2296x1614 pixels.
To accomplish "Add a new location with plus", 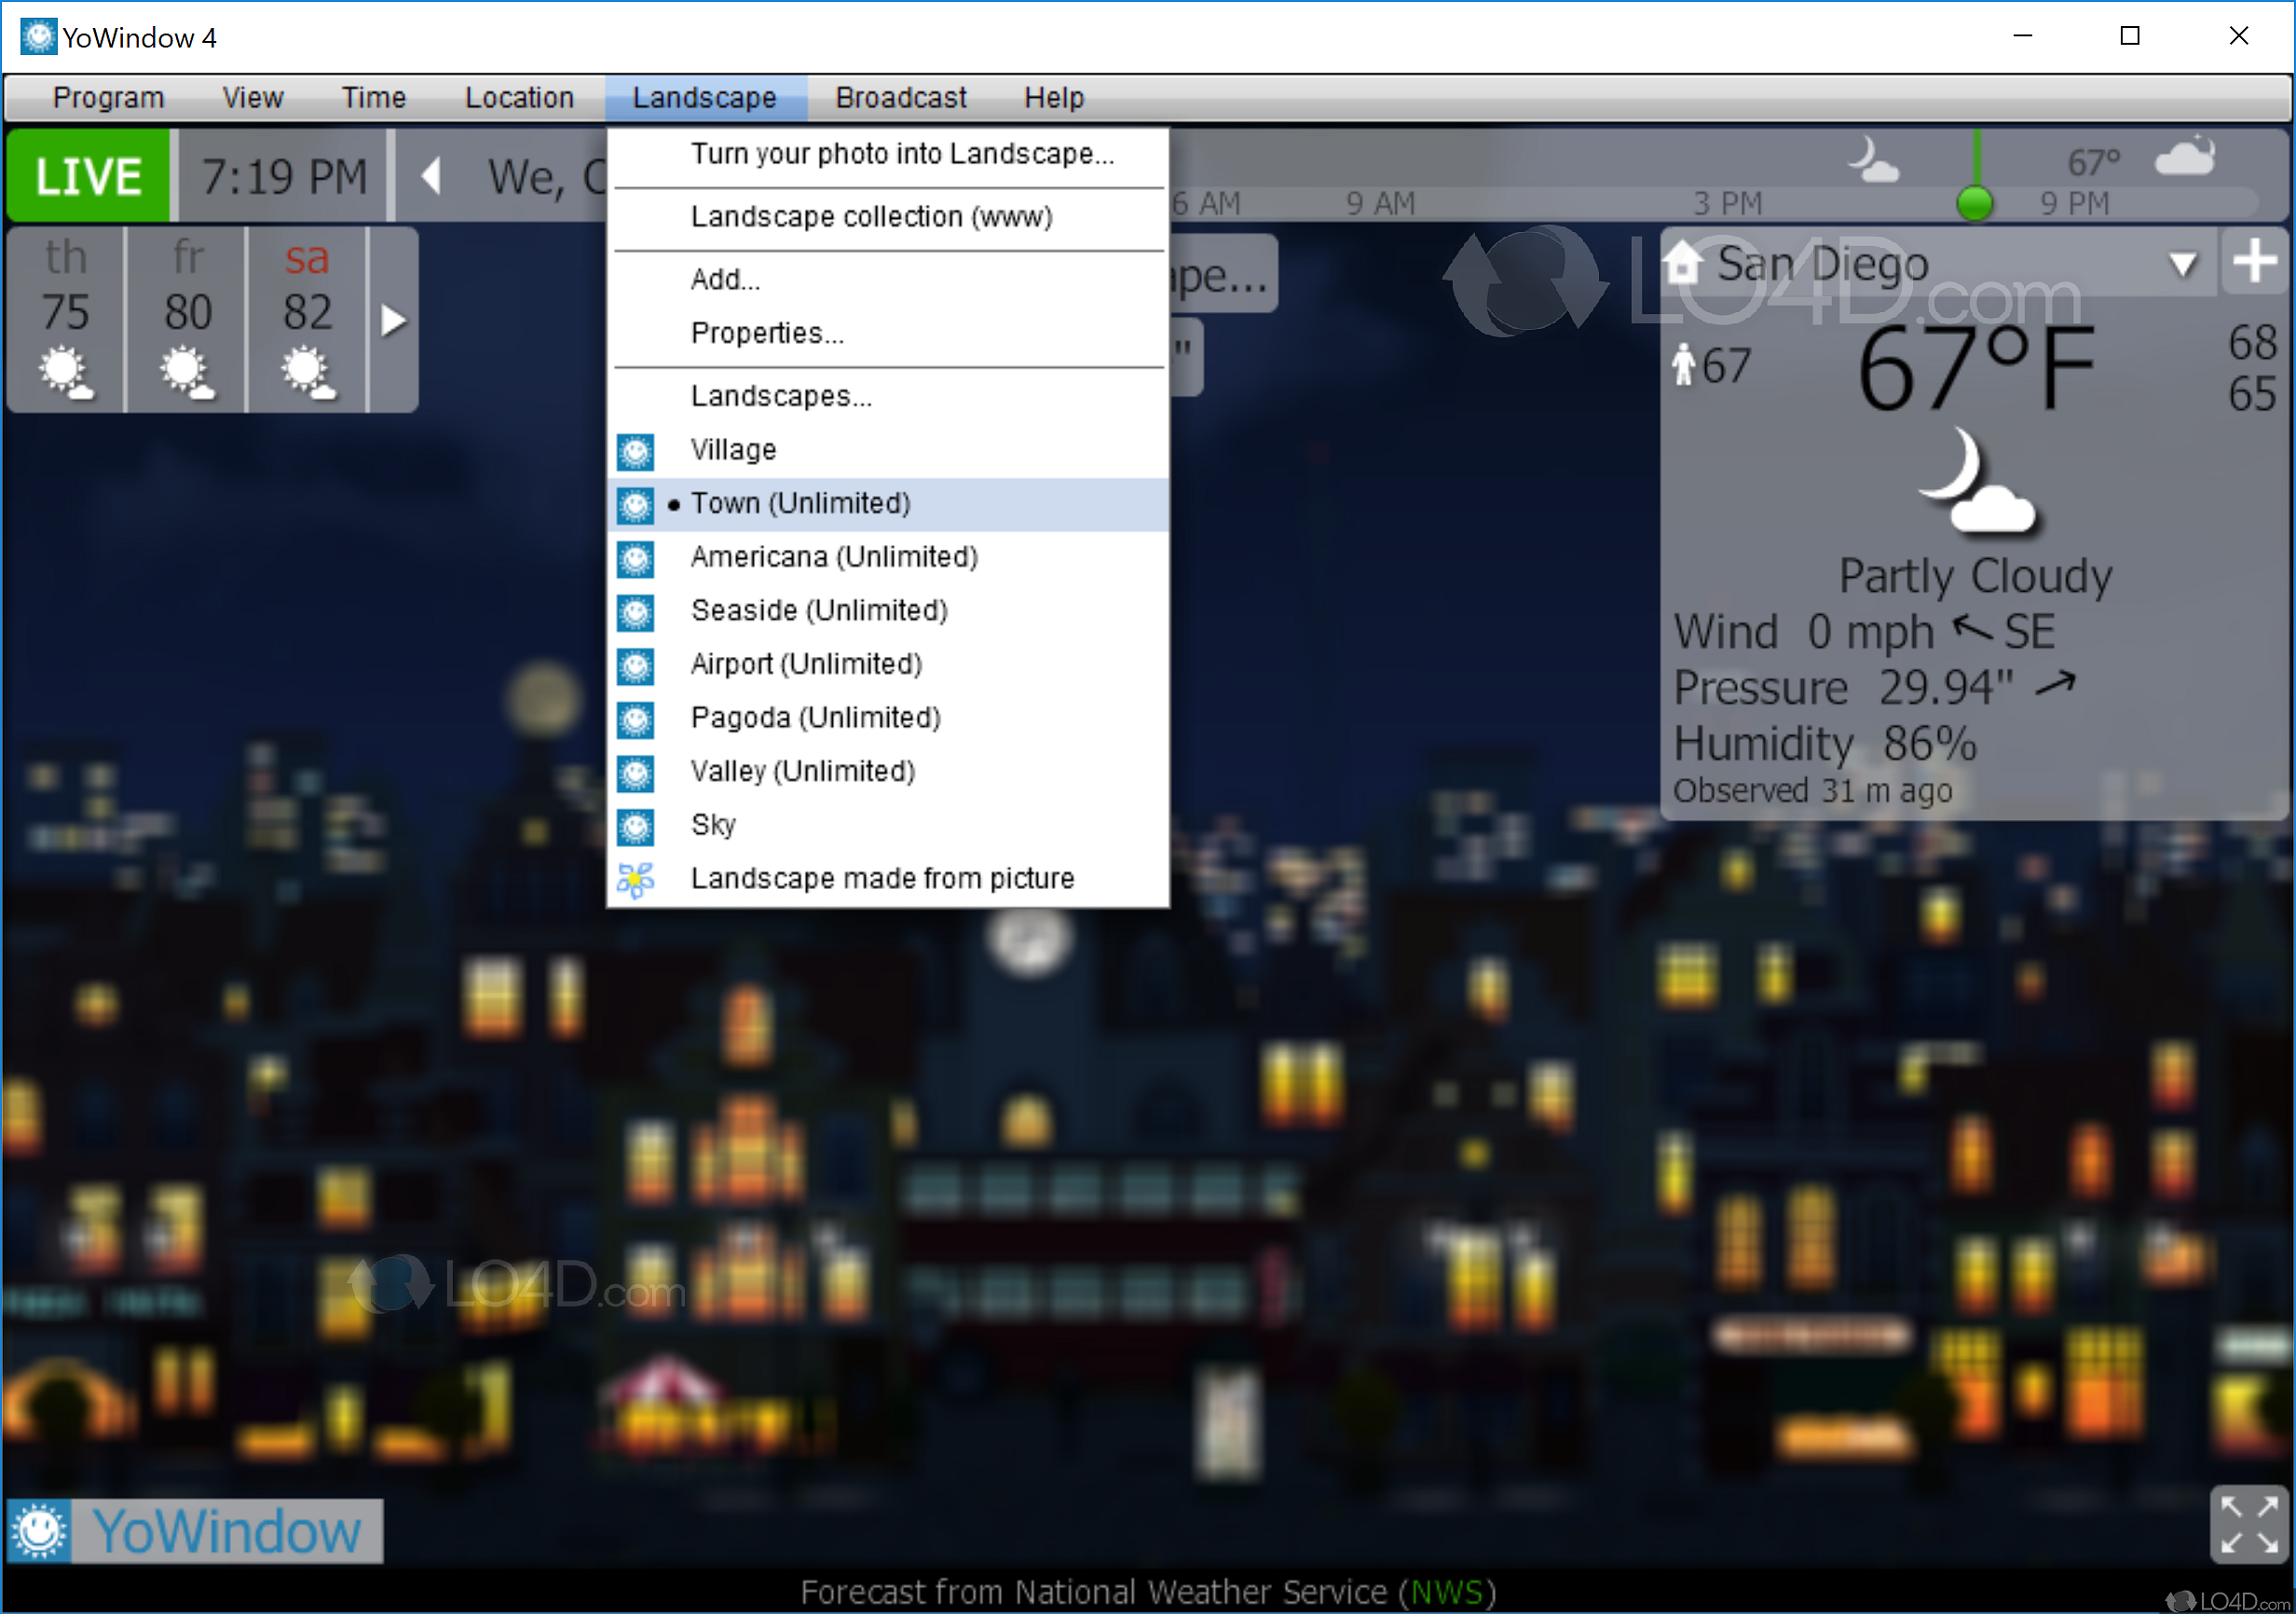I will (x=2255, y=262).
